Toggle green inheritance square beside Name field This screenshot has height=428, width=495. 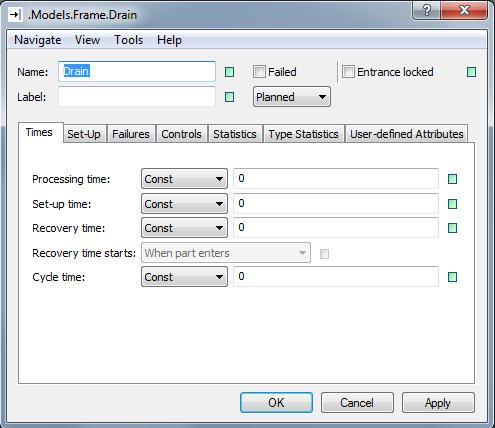click(229, 72)
